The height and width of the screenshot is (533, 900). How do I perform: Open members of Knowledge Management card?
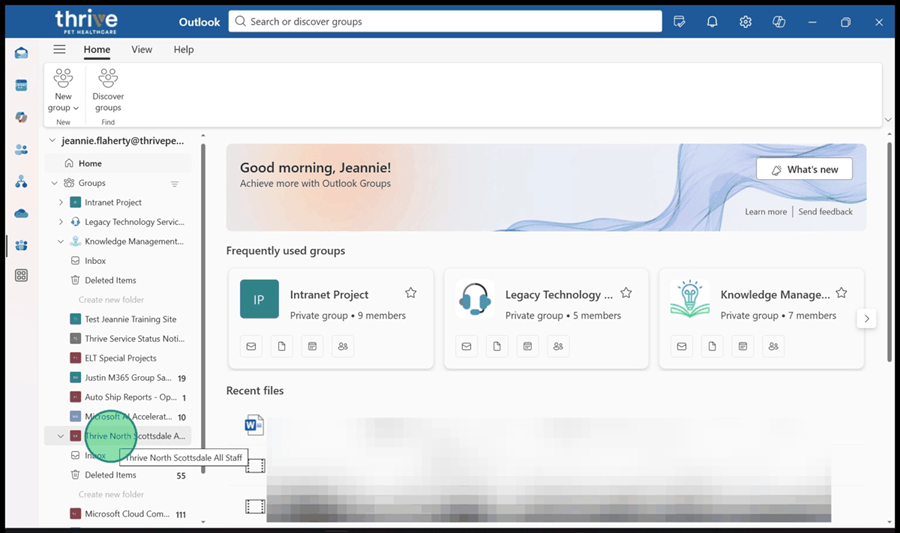(x=774, y=346)
